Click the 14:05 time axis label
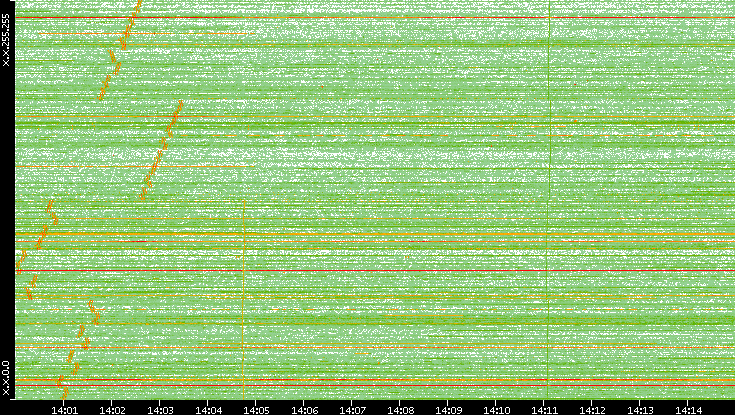This screenshot has width=735, height=415. click(x=256, y=411)
